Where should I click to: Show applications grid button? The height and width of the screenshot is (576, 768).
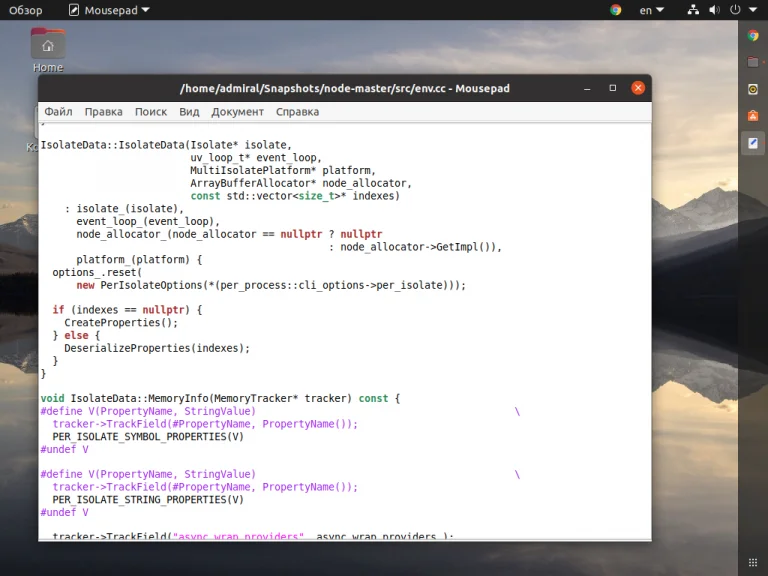pyautogui.click(x=753, y=562)
